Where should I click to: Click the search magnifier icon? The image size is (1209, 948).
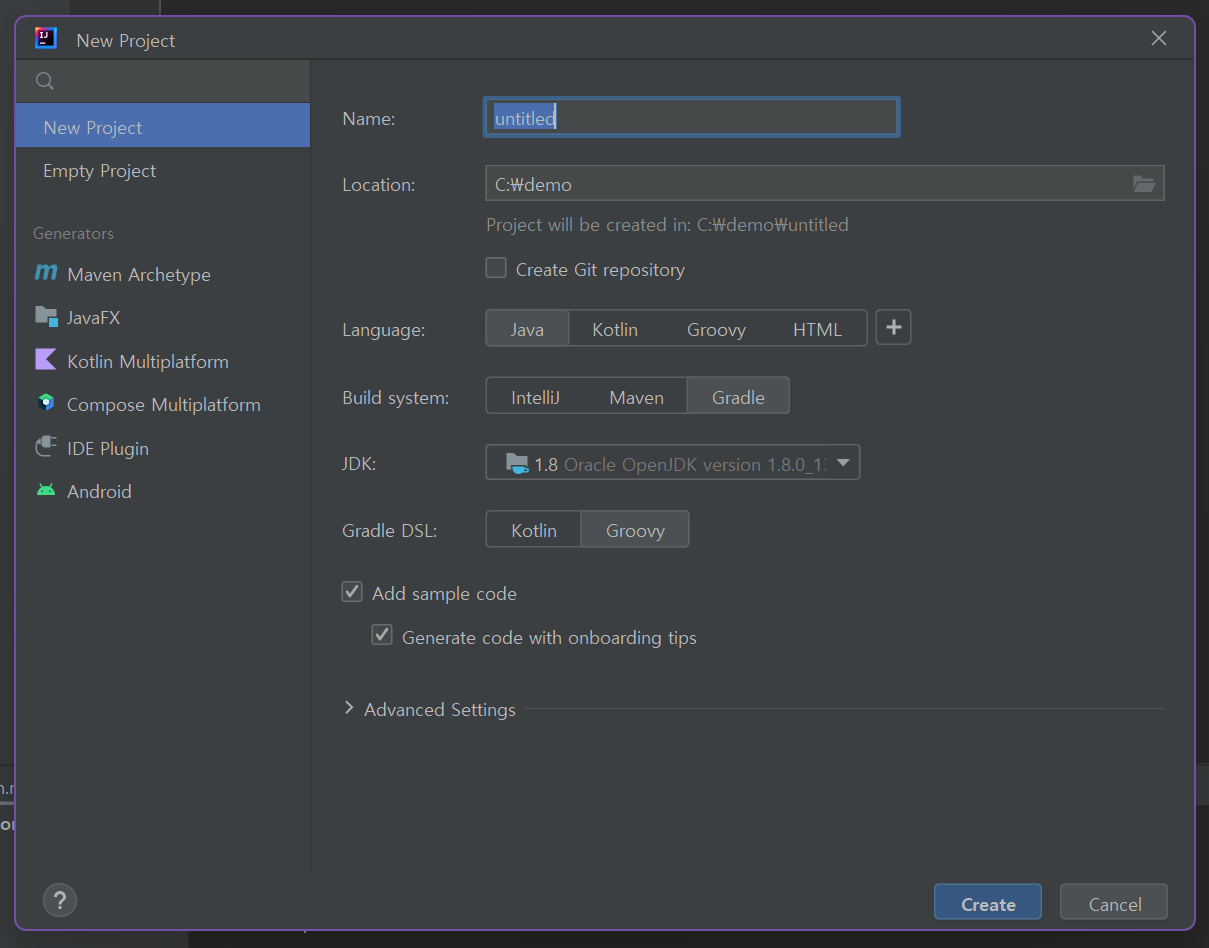point(45,81)
